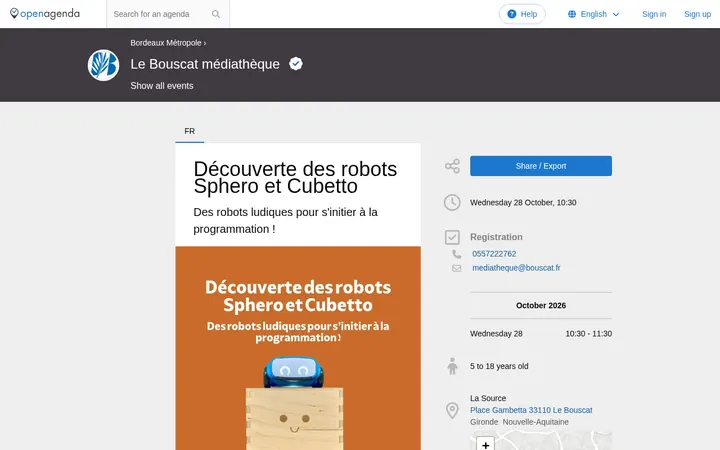Screen dimensions: 720x450
Task: Select the Découverte des robots page heading
Action: pos(295,177)
